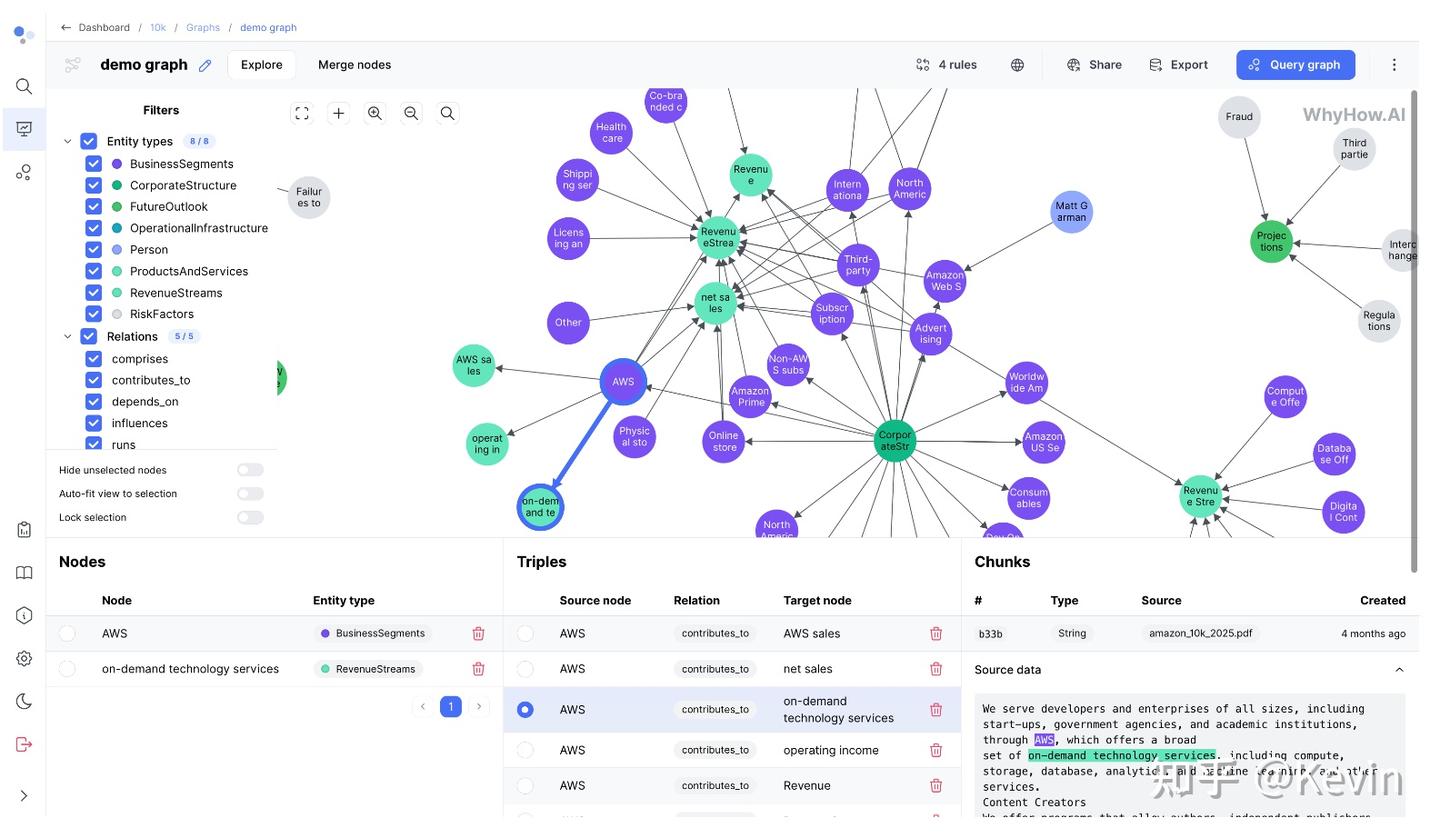Click the Query graph button

[x=1295, y=64]
